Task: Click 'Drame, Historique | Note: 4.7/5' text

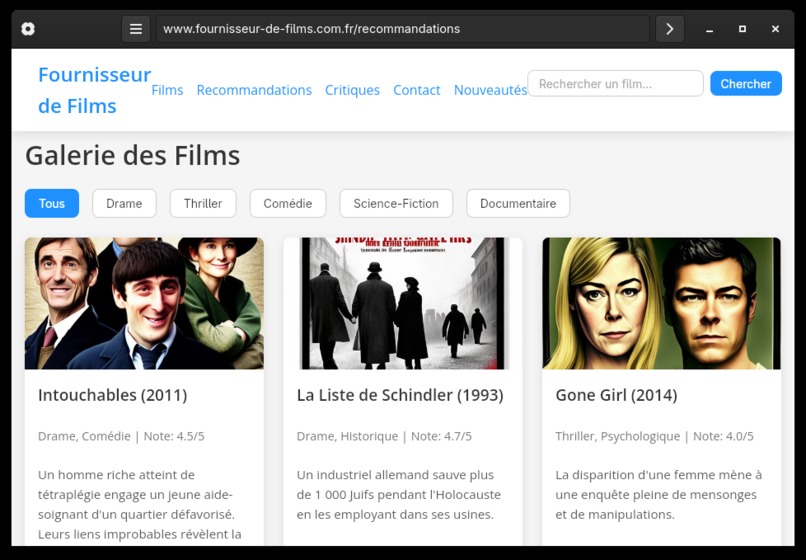Action: click(384, 436)
